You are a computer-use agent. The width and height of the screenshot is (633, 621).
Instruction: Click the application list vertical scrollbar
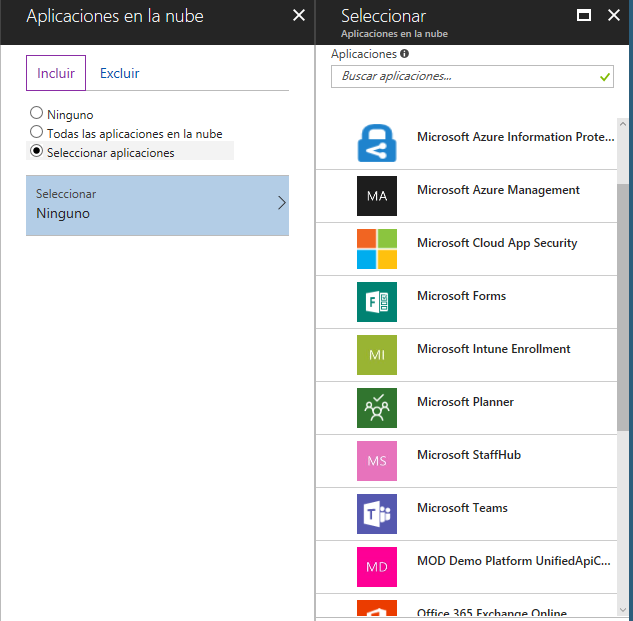(623, 300)
